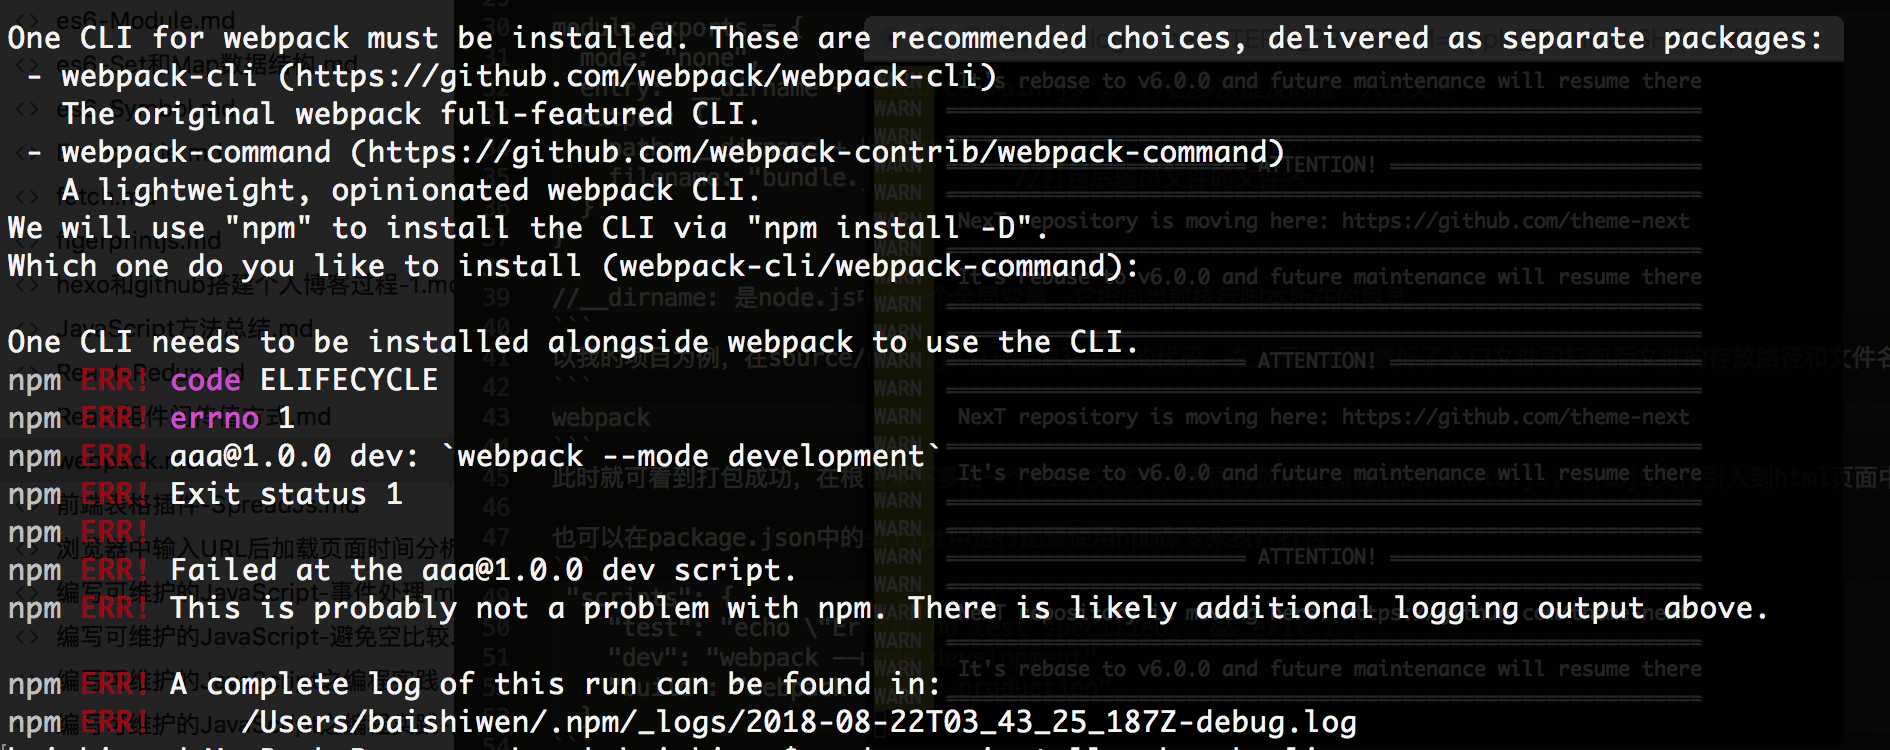The width and height of the screenshot is (1890, 750).
Task: Click the background terminal's lower 'NexT repository is moving here' line
Action: [1323, 417]
